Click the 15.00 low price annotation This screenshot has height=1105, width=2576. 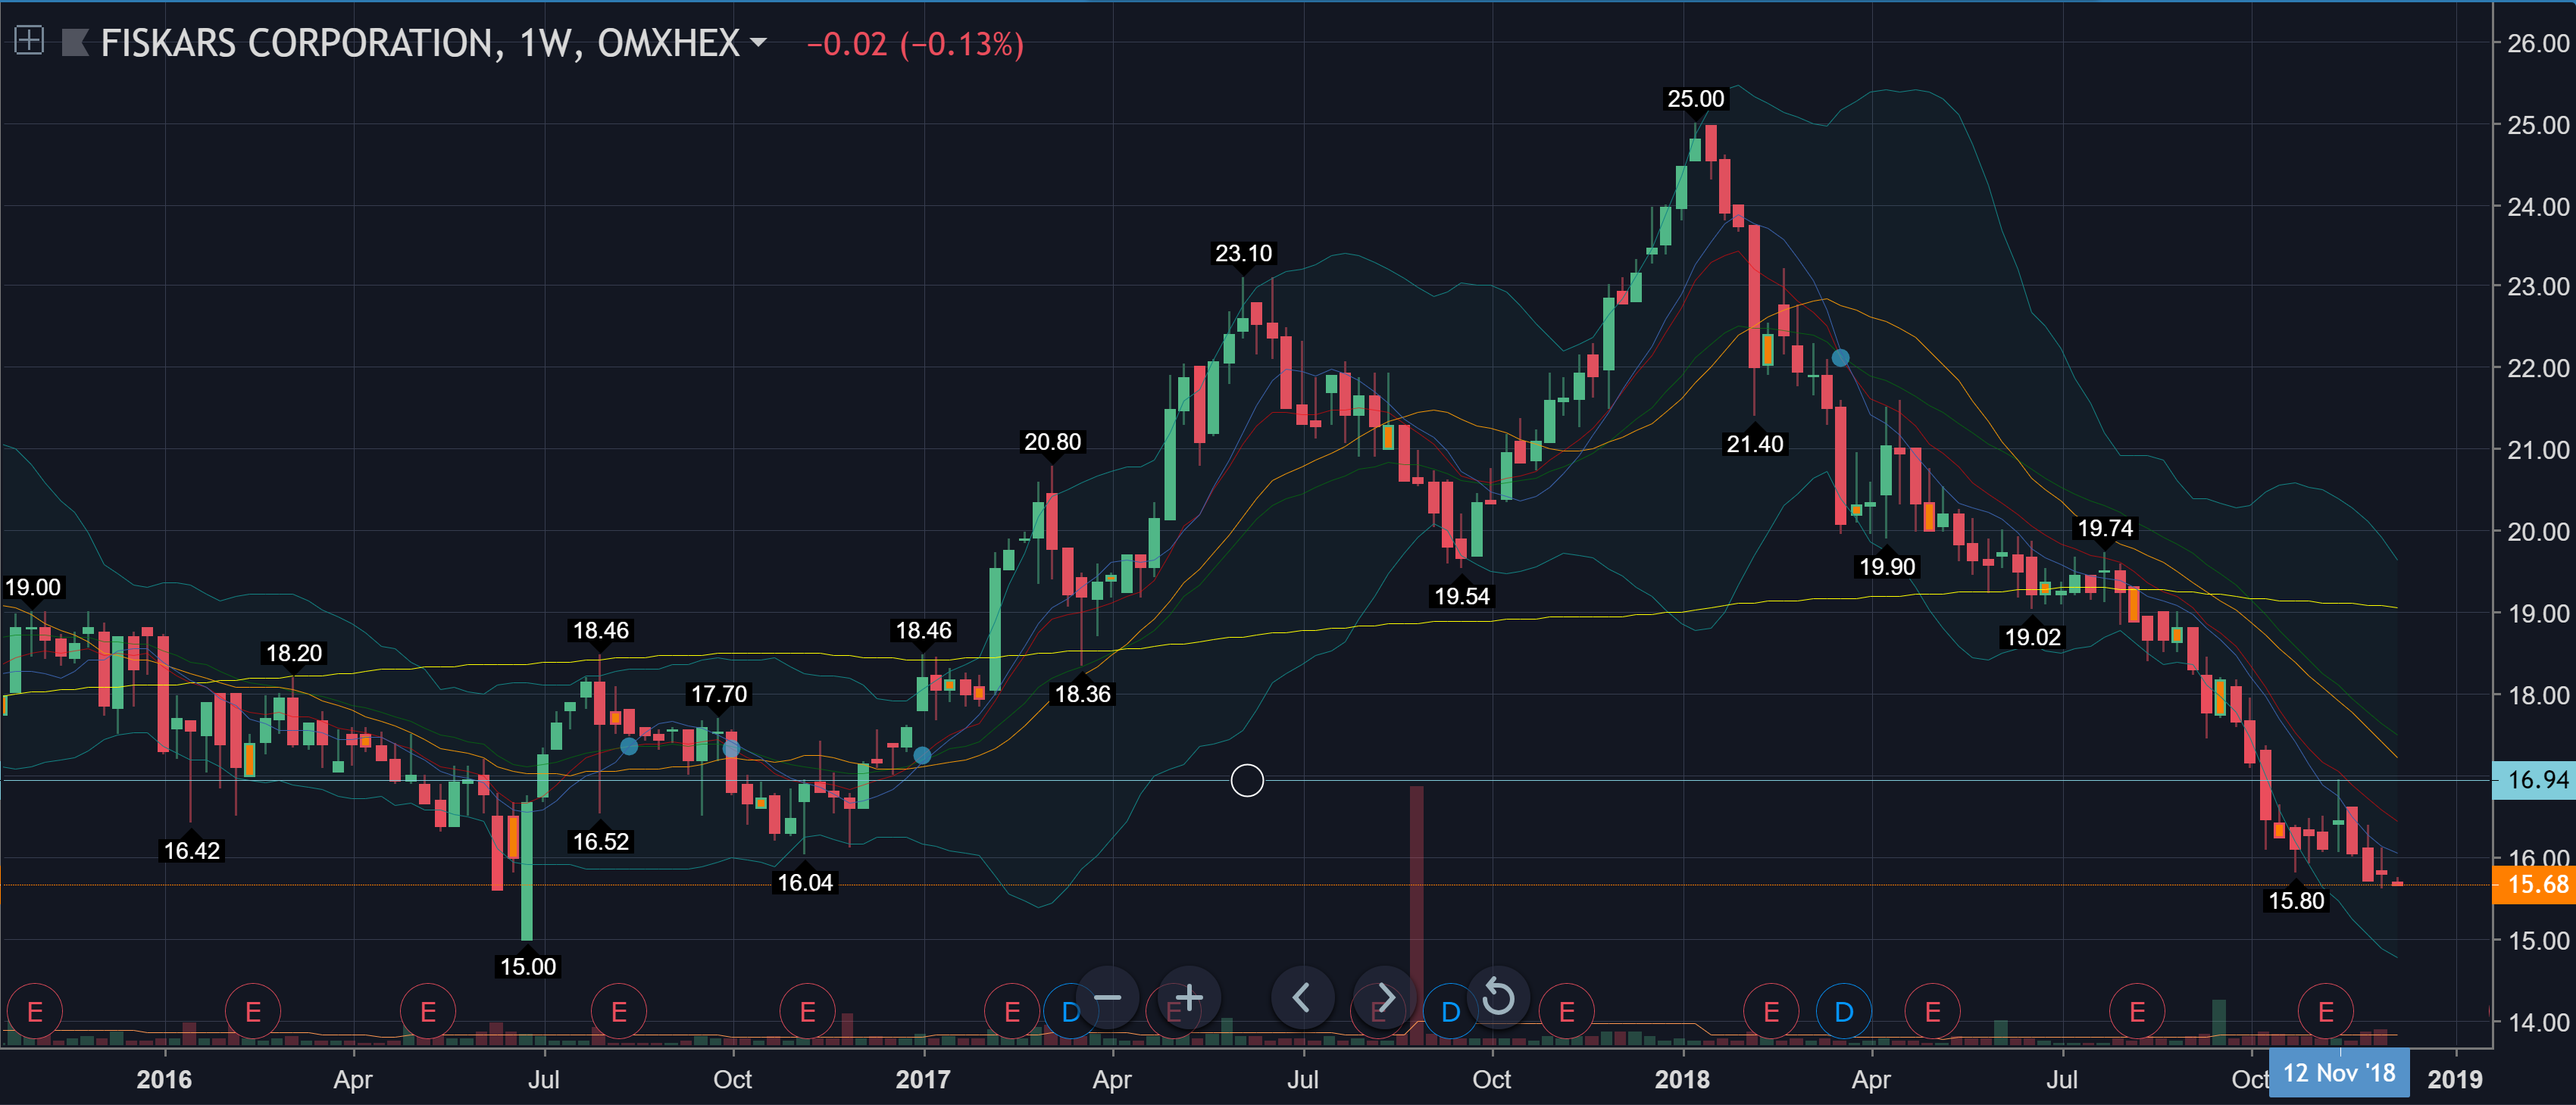coord(527,966)
